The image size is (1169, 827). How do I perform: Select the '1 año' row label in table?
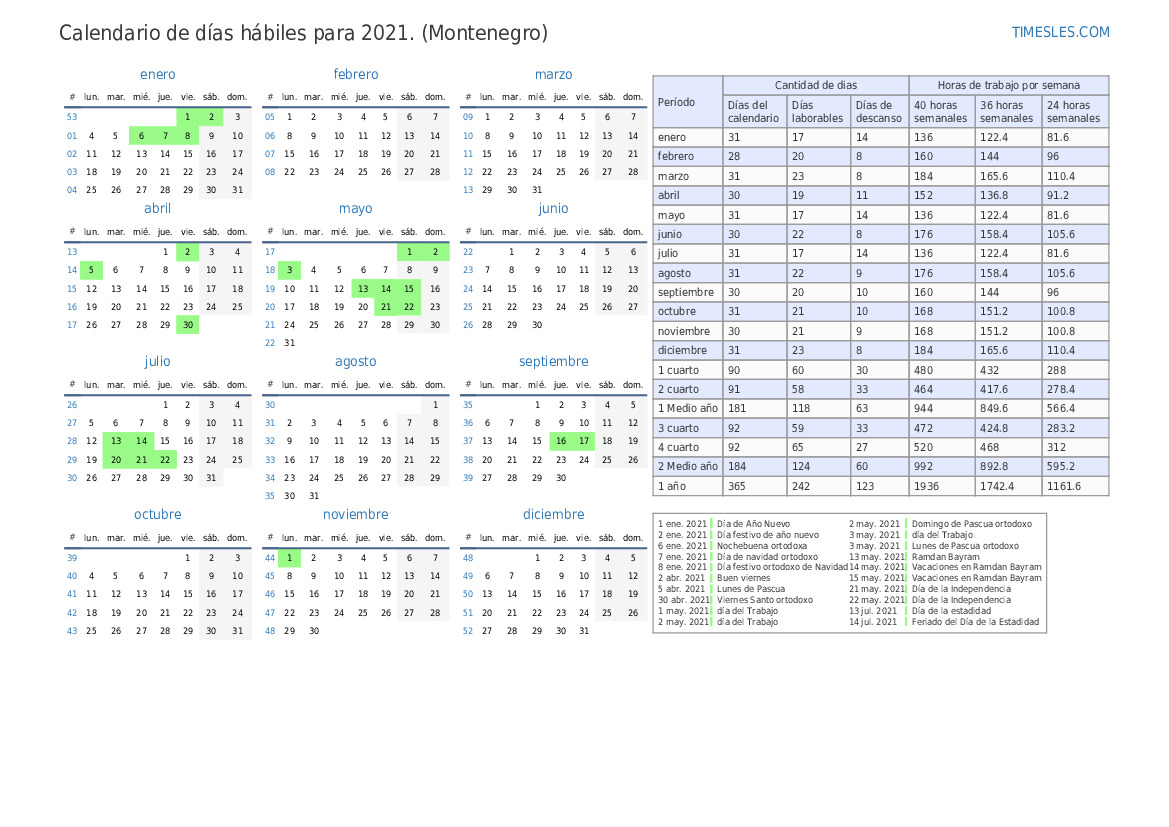672,486
